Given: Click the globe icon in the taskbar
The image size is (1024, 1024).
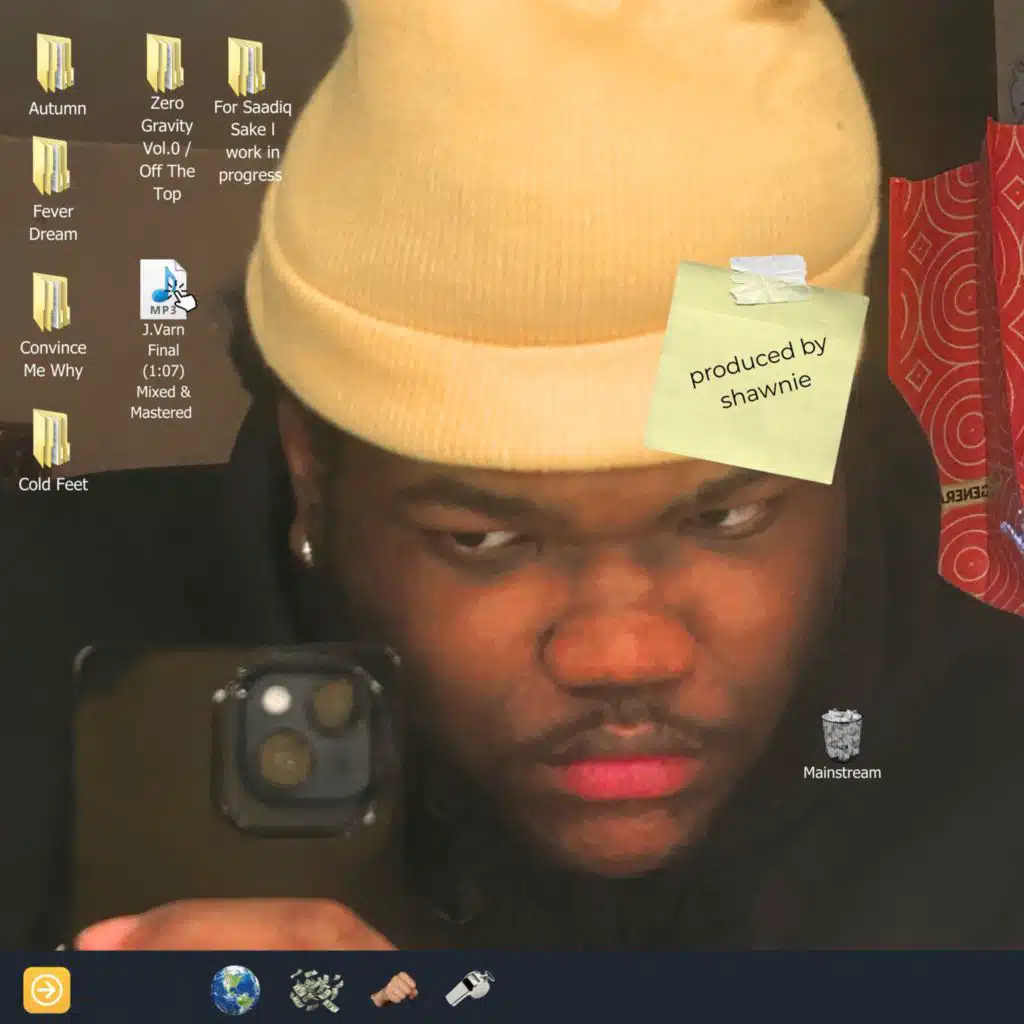Looking at the screenshot, I should 235,990.
